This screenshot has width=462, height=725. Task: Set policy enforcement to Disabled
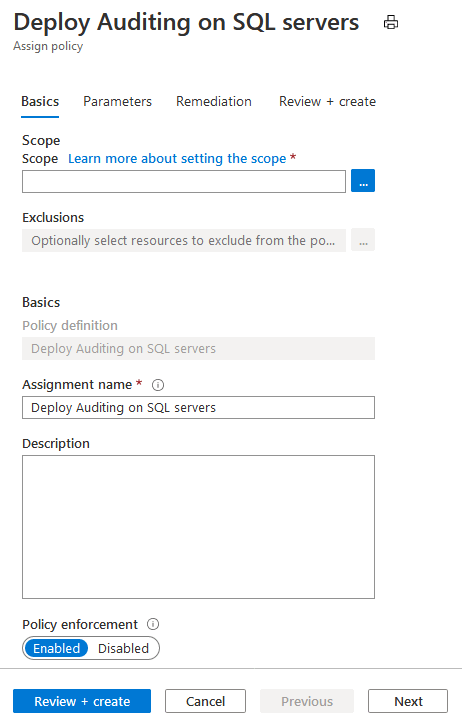click(123, 648)
